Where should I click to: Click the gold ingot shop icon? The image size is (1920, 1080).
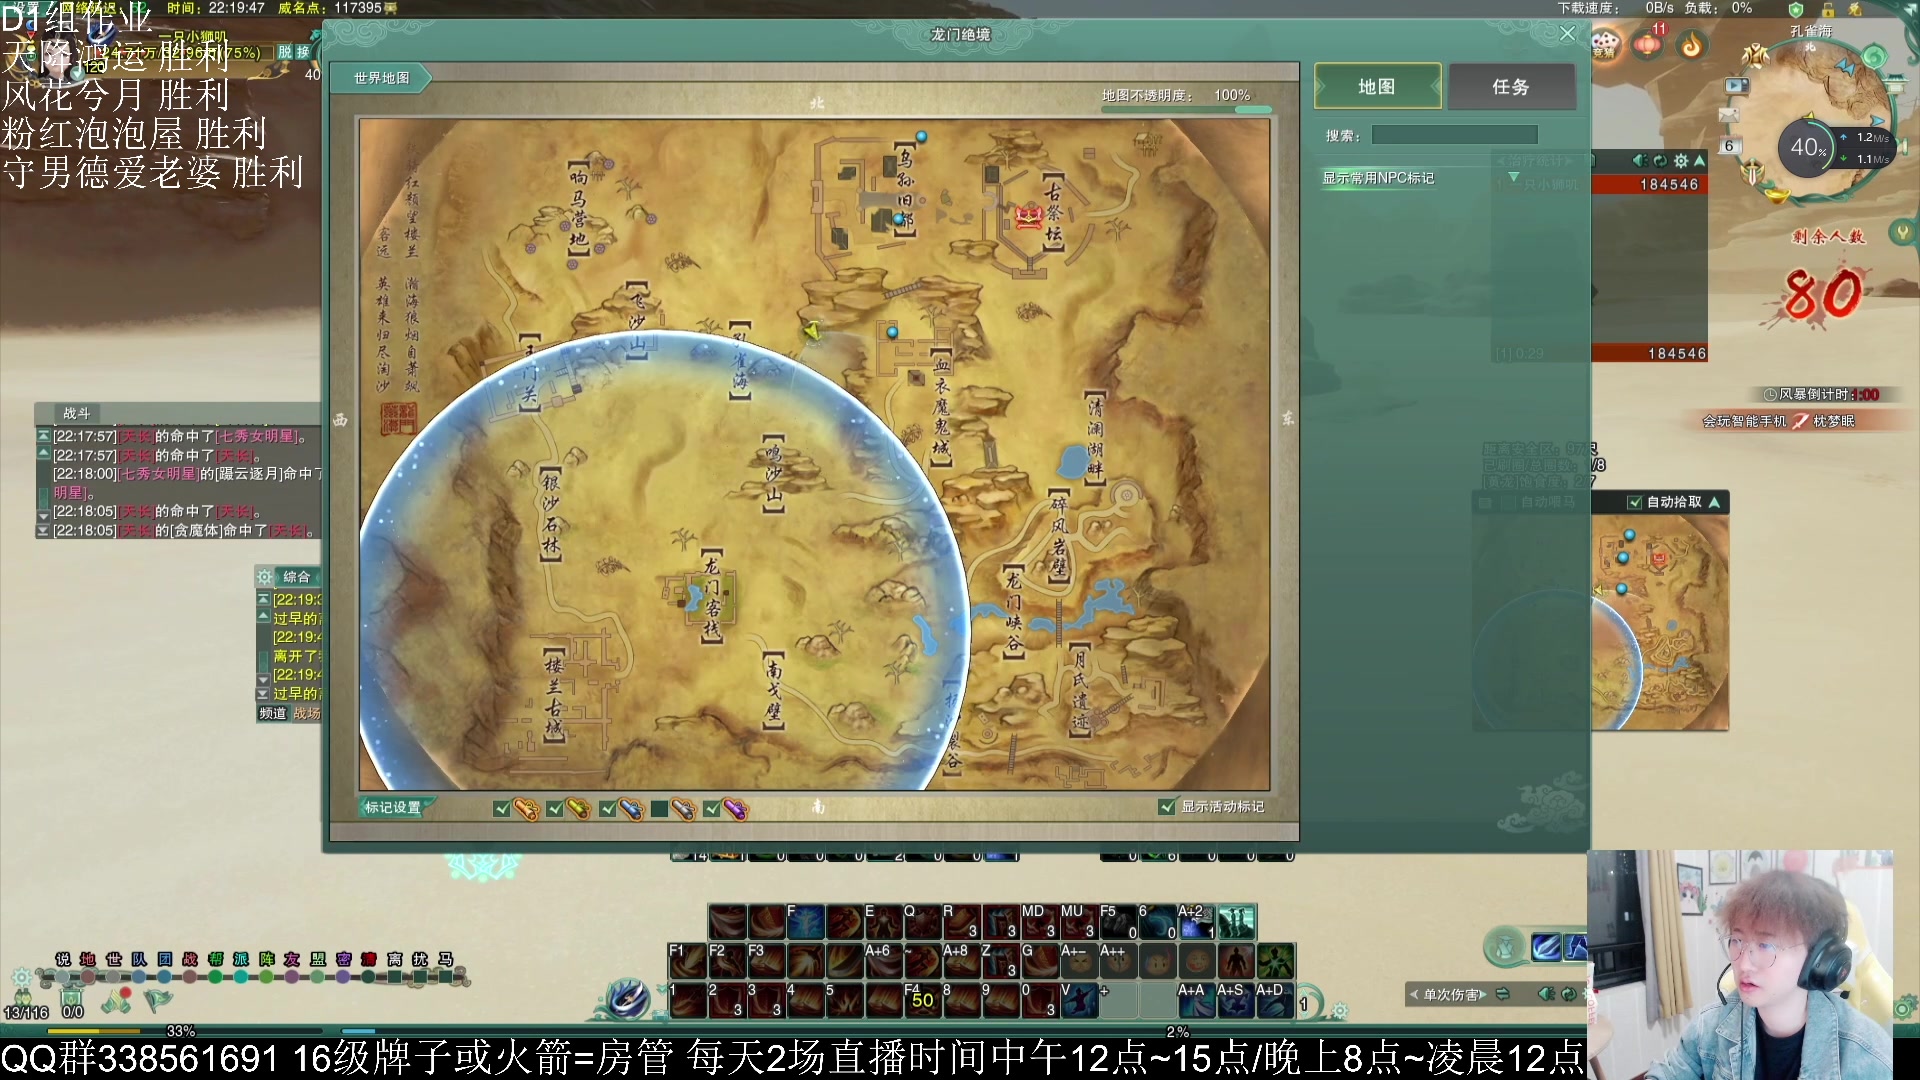(x=1776, y=194)
